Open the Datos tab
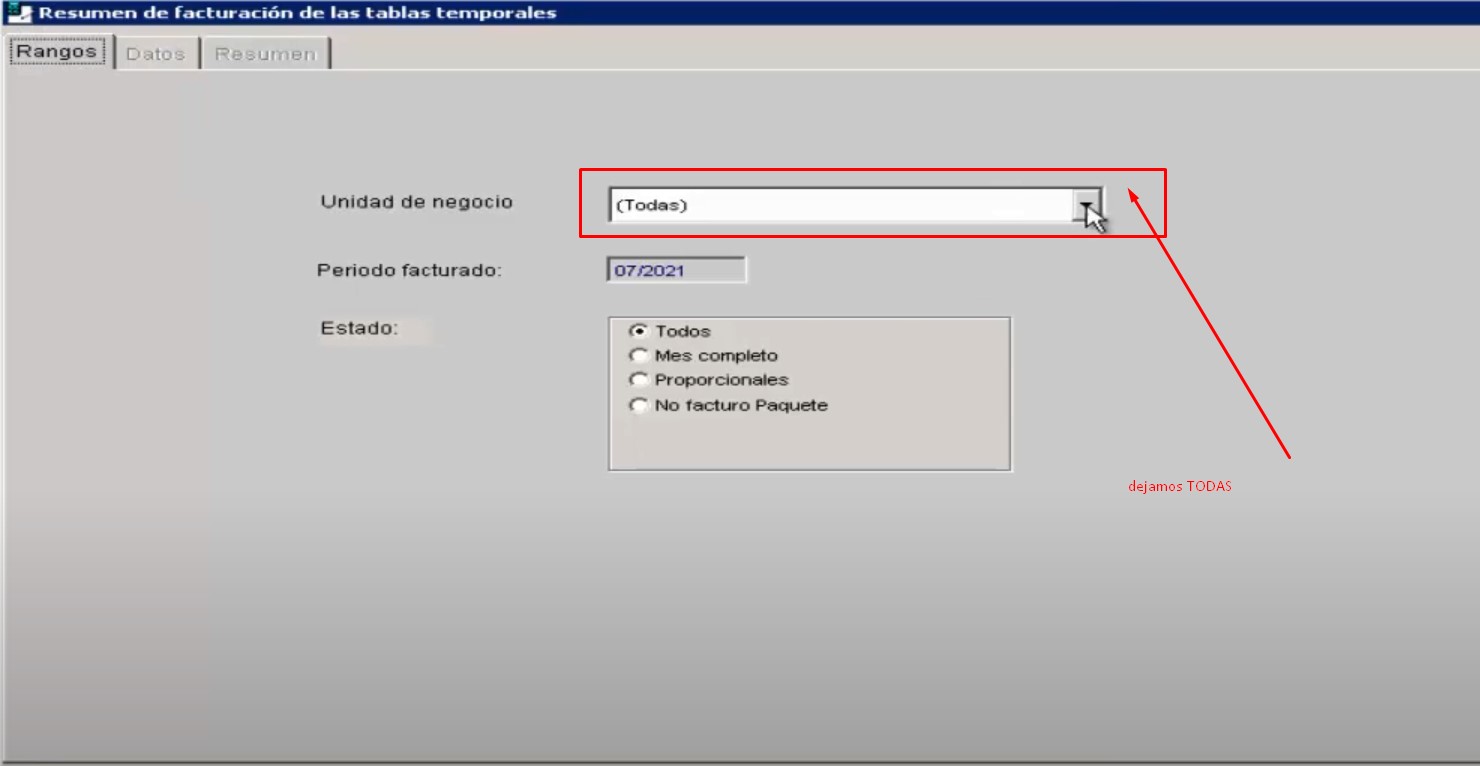The image size is (1480, 766). (156, 54)
